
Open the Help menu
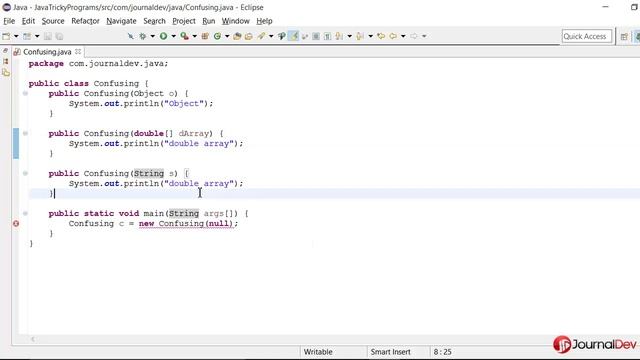(264, 21)
